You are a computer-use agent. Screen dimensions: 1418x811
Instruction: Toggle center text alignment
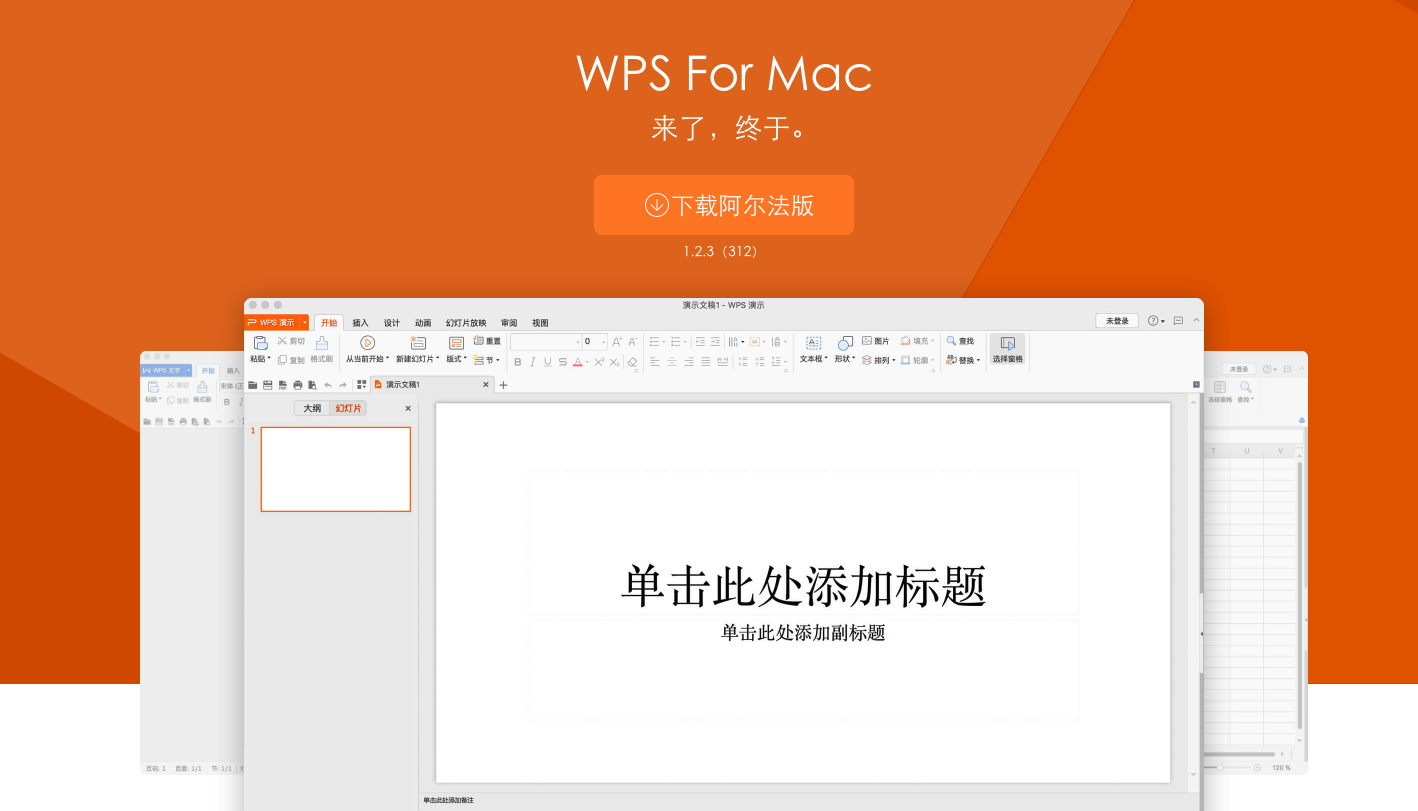pyautogui.click(x=672, y=362)
